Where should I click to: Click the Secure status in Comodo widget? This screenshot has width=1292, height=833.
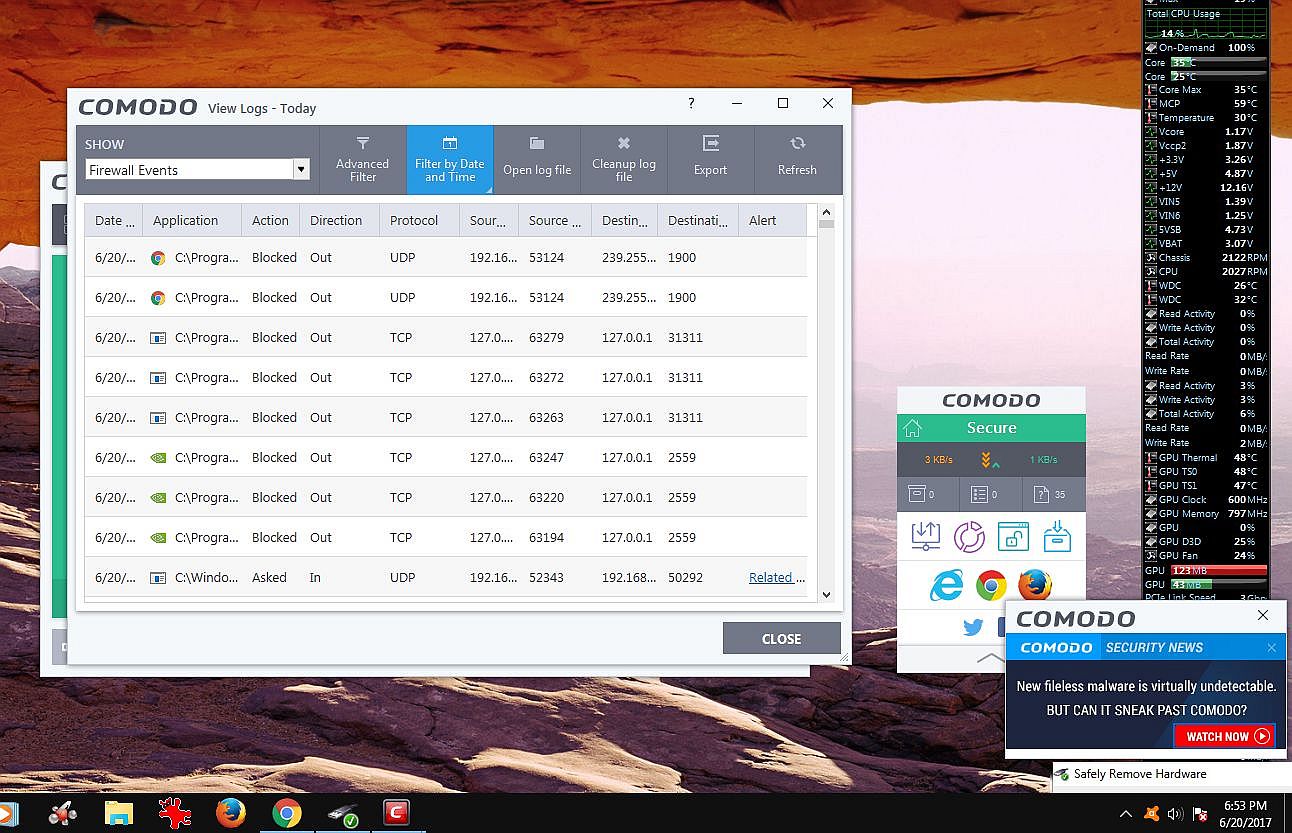click(991, 428)
